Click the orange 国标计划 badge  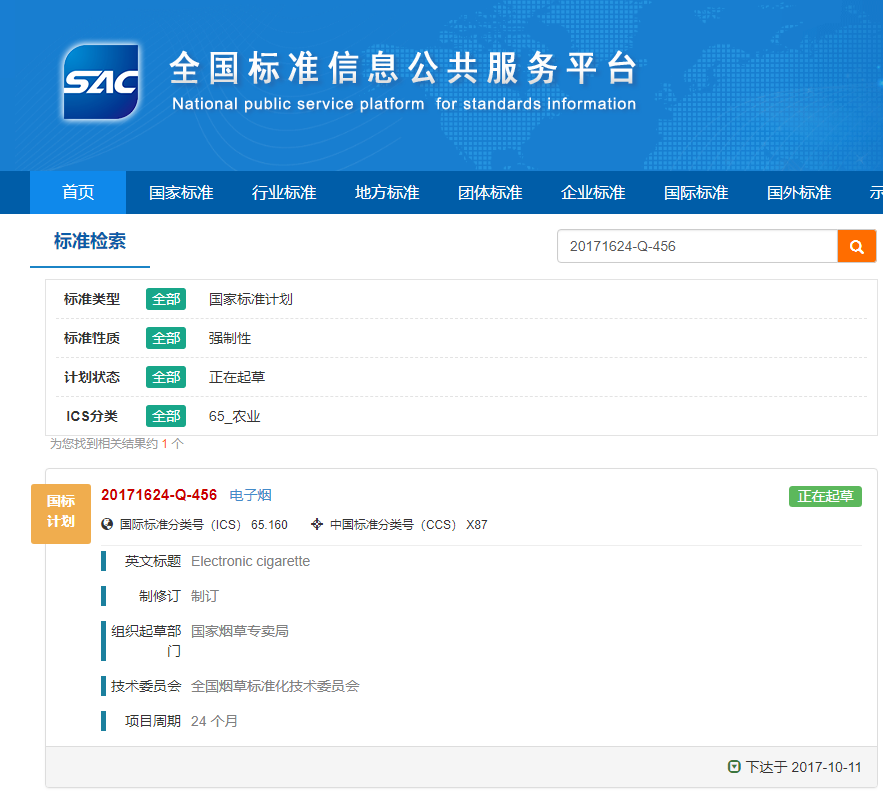[61, 513]
